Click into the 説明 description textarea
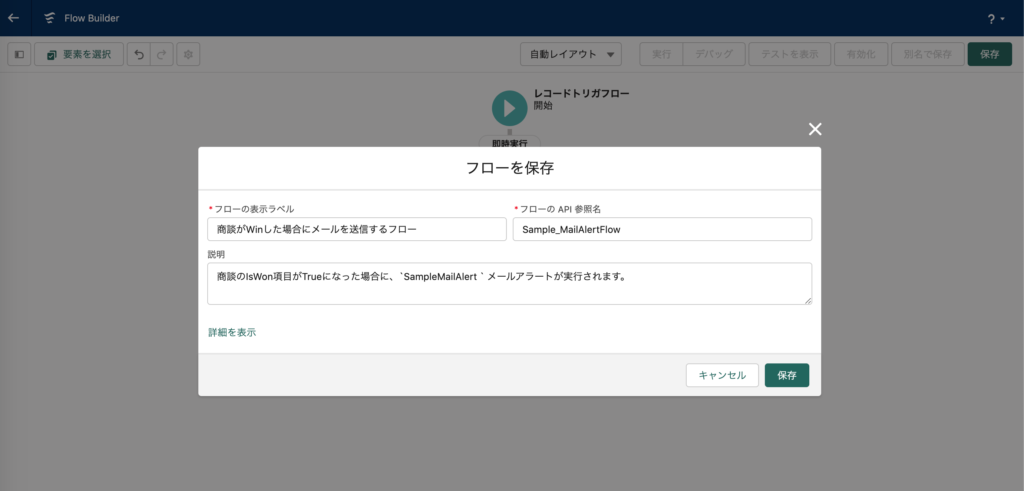 [509, 283]
